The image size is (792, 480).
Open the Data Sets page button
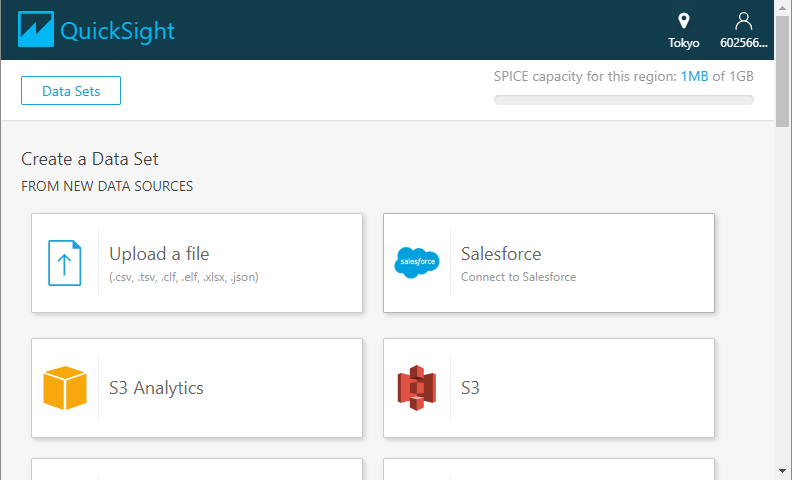[x=71, y=91]
